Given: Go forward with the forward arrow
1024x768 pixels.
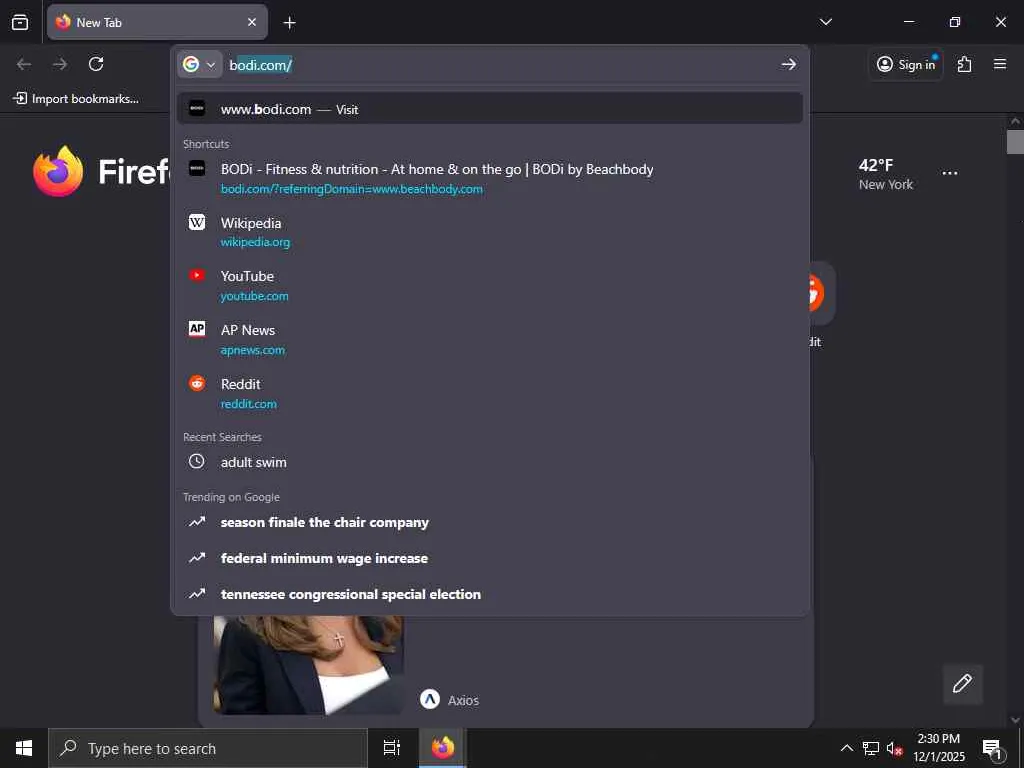Looking at the screenshot, I should [60, 64].
